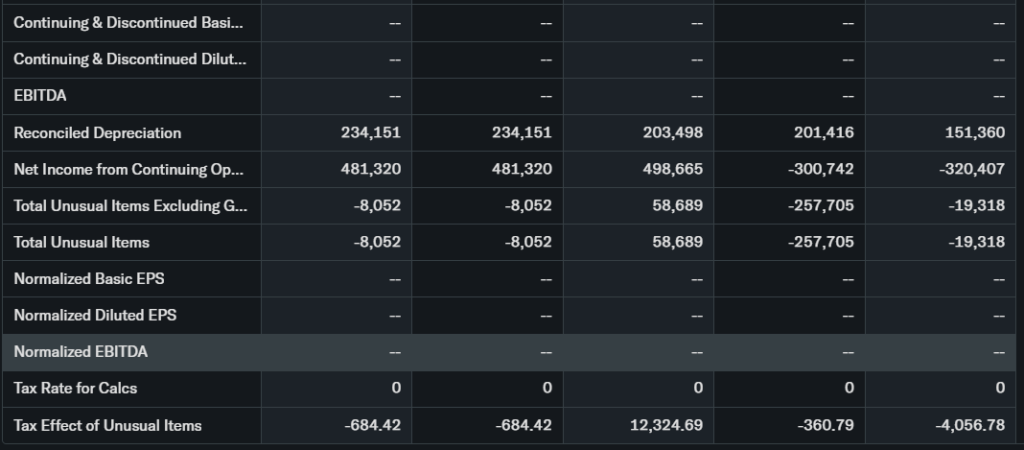Click the 203,498 Reconciled Depreciation value
Screen dimensions: 1024x450
click(x=675, y=133)
